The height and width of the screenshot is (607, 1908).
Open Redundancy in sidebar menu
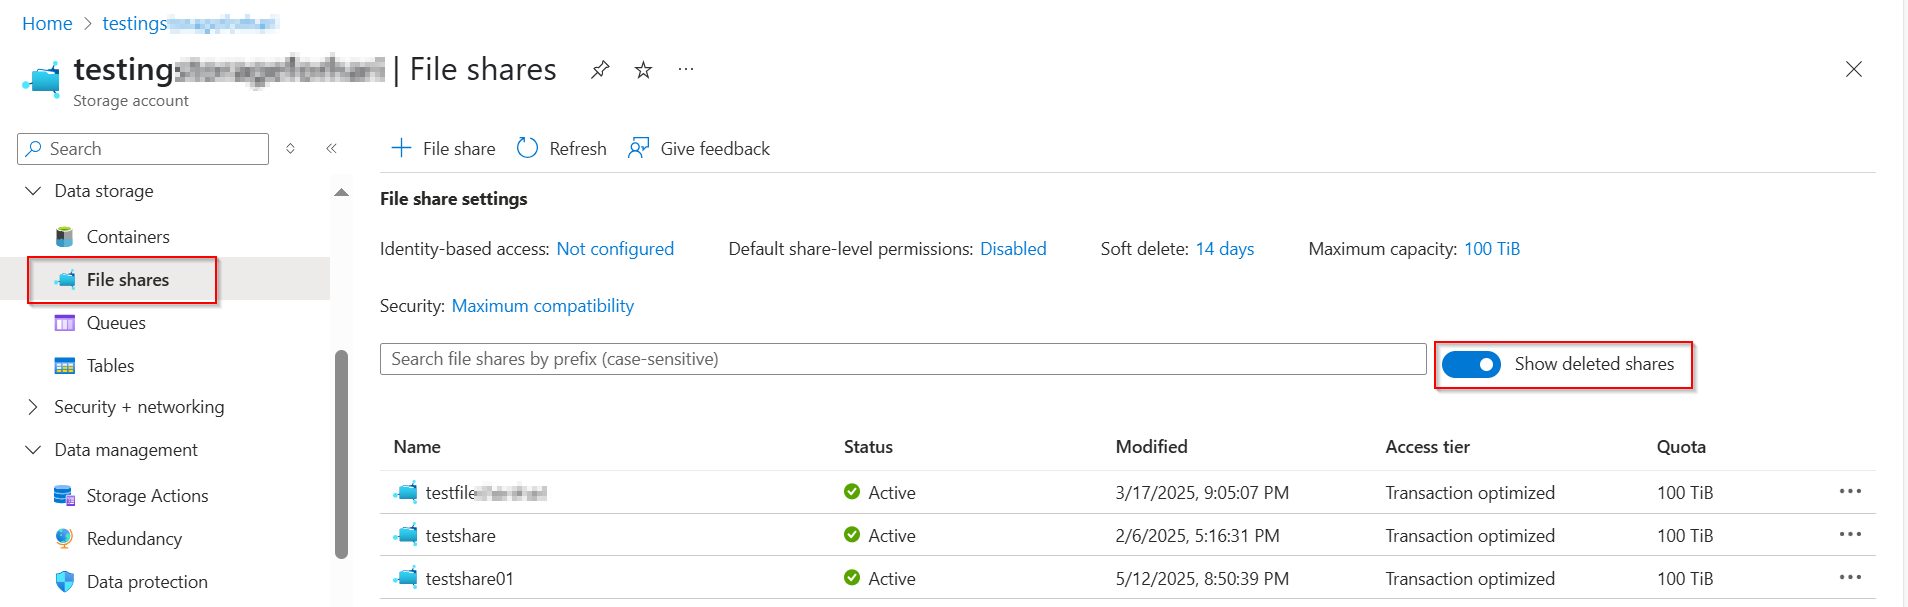(134, 538)
